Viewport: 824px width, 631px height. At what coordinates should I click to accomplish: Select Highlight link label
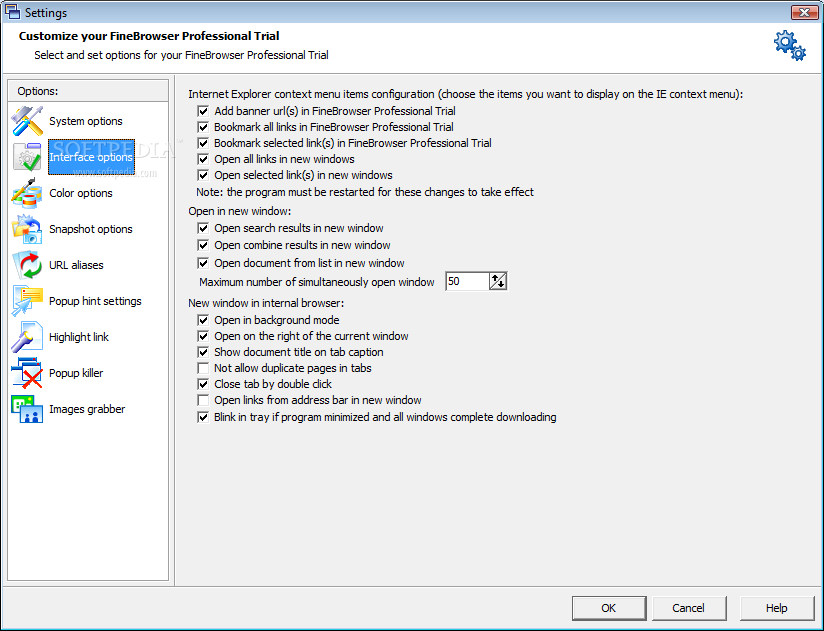[x=79, y=337]
